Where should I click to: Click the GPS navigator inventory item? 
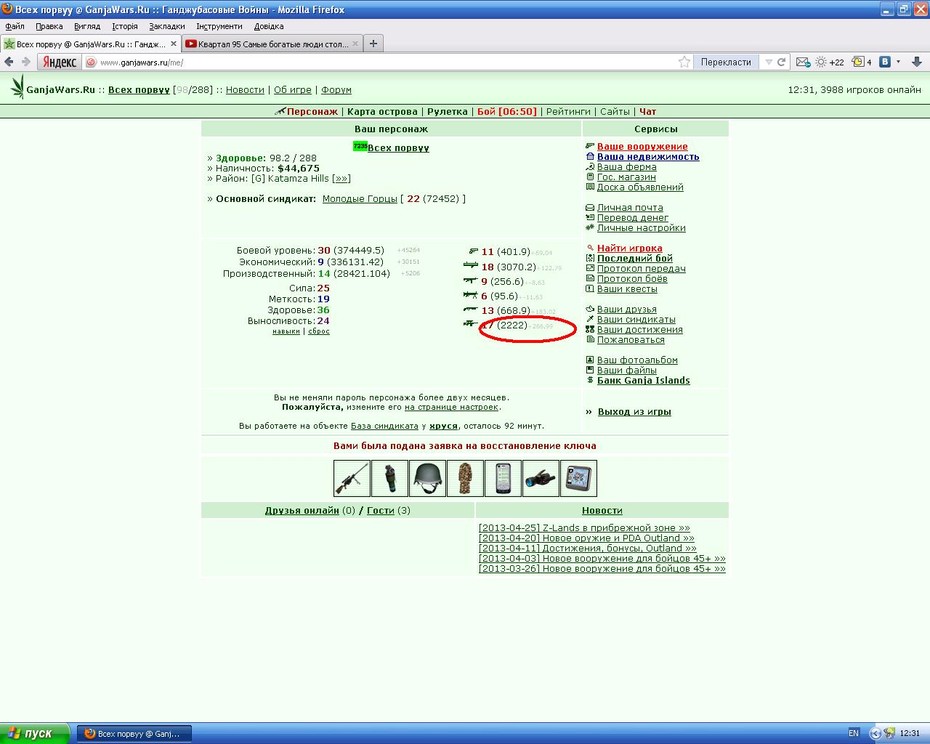tap(579, 478)
